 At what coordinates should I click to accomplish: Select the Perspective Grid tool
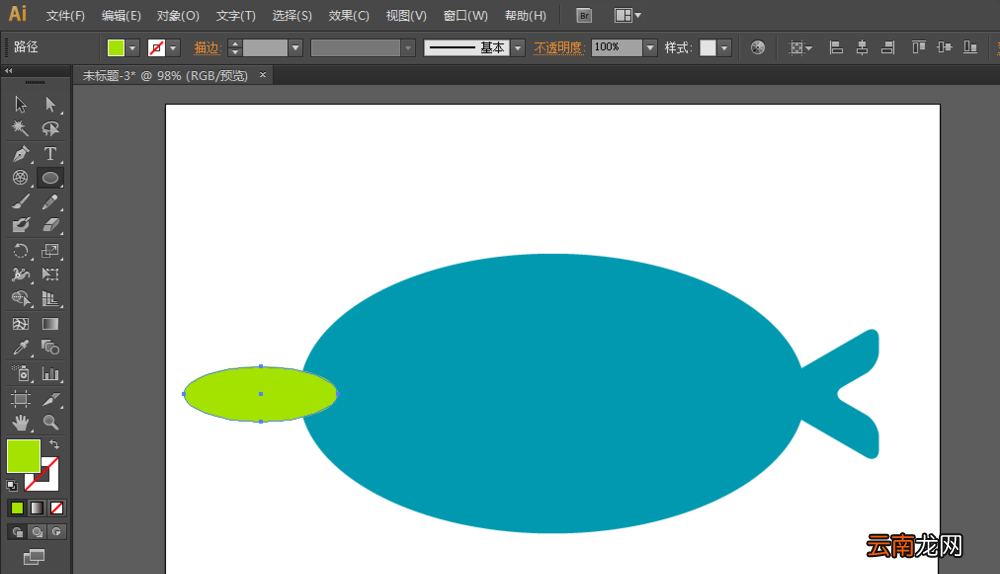pos(50,298)
